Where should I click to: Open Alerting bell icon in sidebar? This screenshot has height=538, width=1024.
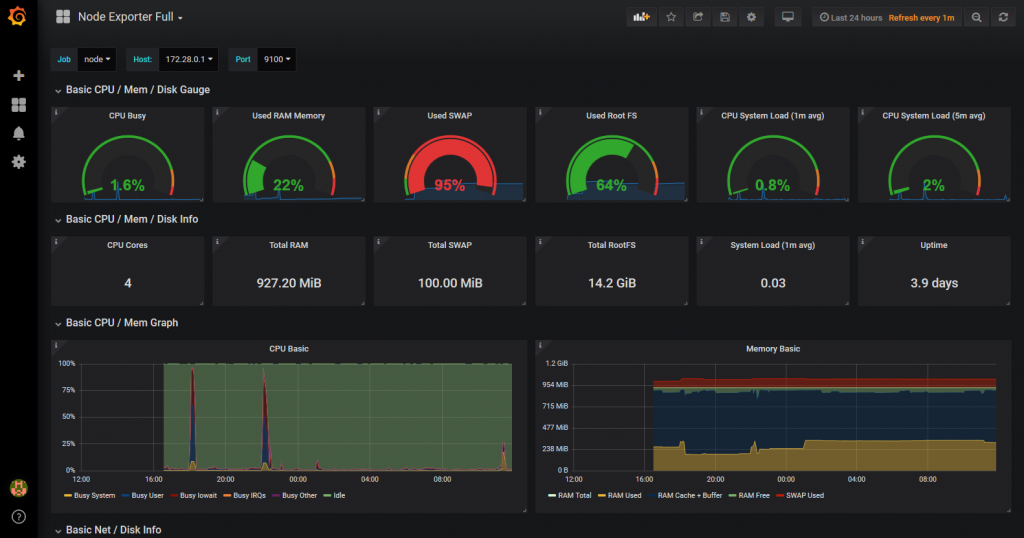pyautogui.click(x=19, y=133)
